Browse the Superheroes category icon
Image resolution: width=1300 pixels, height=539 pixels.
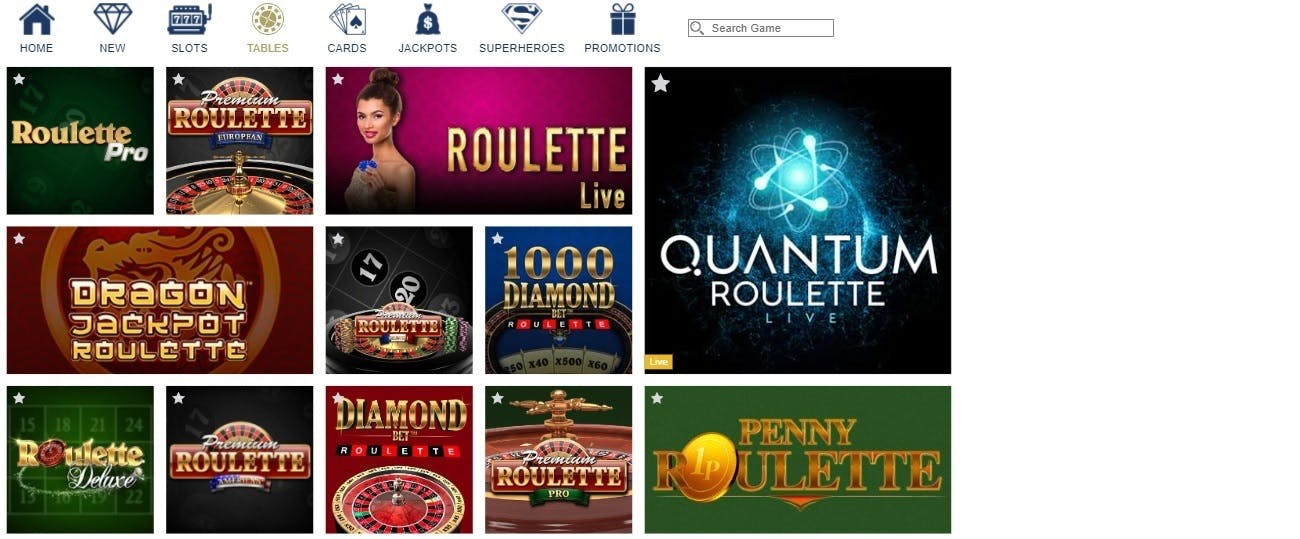pyautogui.click(x=522, y=19)
